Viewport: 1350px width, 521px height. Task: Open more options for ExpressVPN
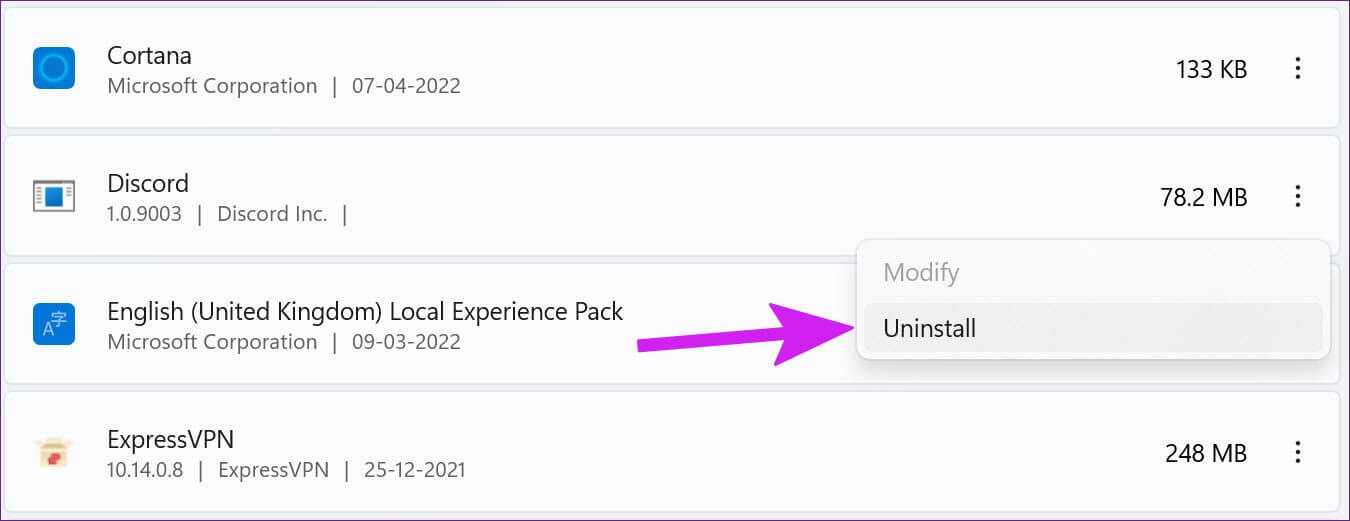click(x=1298, y=452)
